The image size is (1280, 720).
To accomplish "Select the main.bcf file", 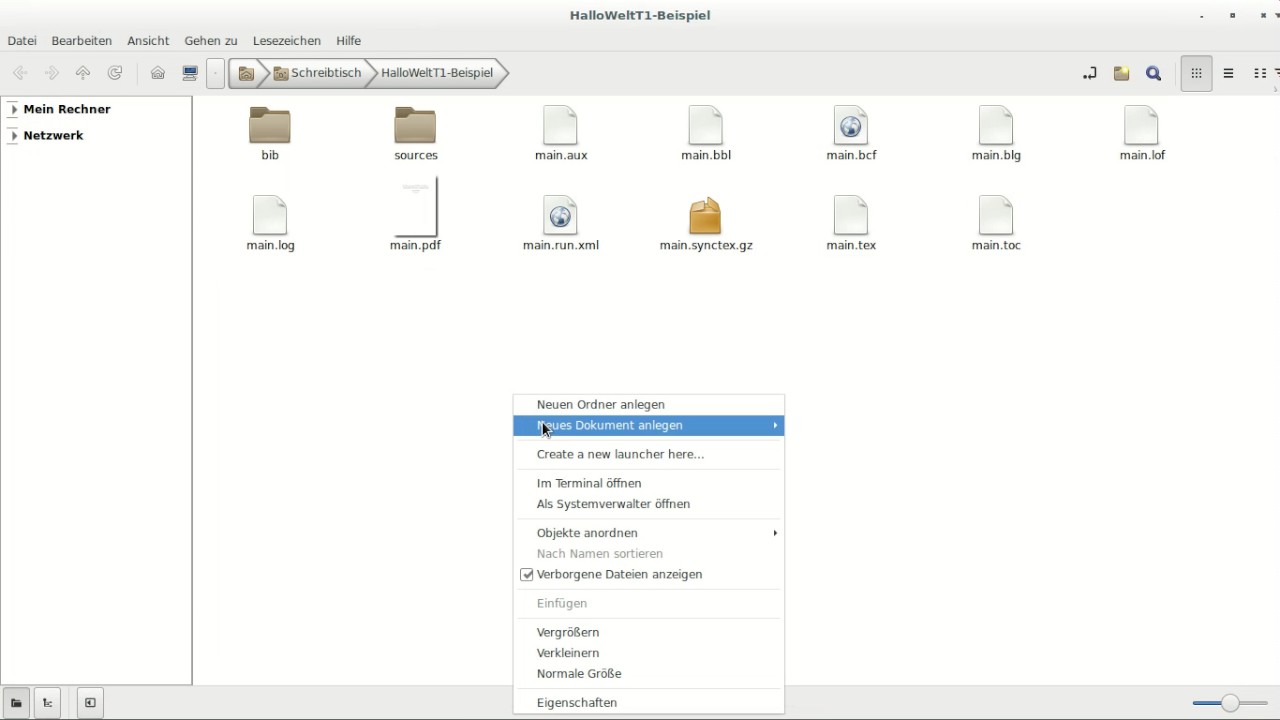I will (851, 133).
